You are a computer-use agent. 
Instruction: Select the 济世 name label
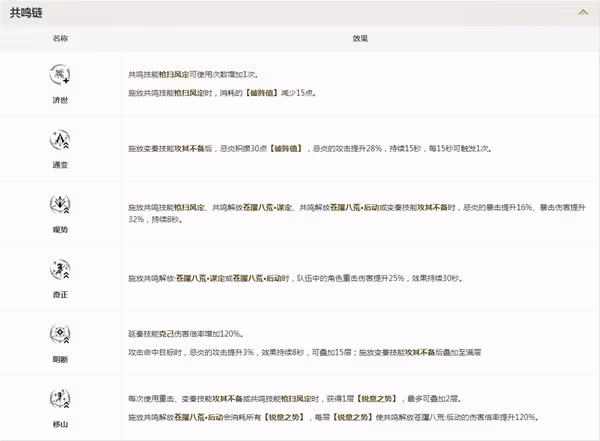click(x=60, y=100)
